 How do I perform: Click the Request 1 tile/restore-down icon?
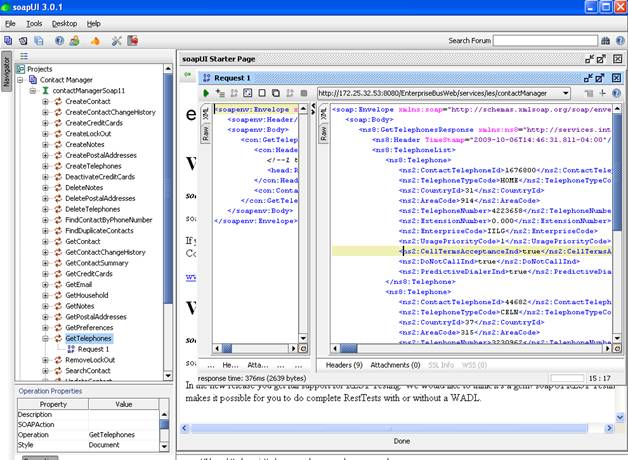click(x=588, y=78)
